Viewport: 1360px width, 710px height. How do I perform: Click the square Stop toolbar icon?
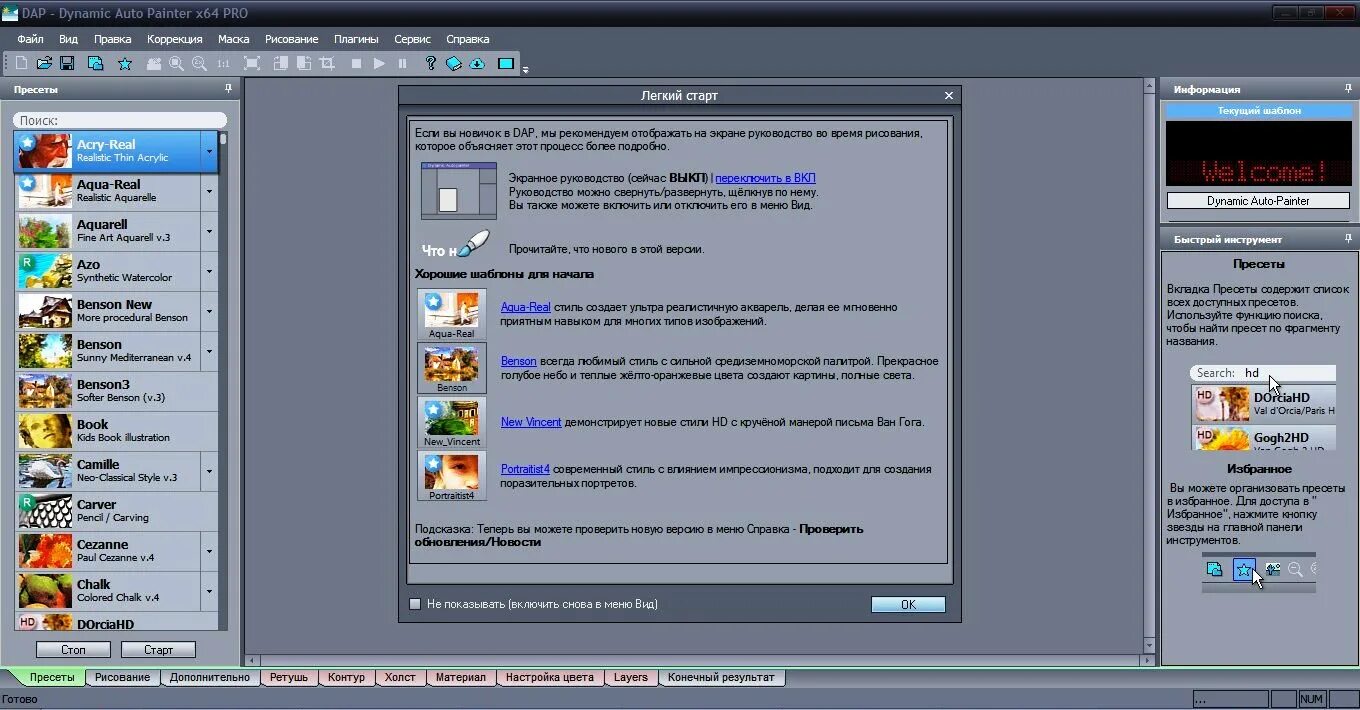pos(356,63)
